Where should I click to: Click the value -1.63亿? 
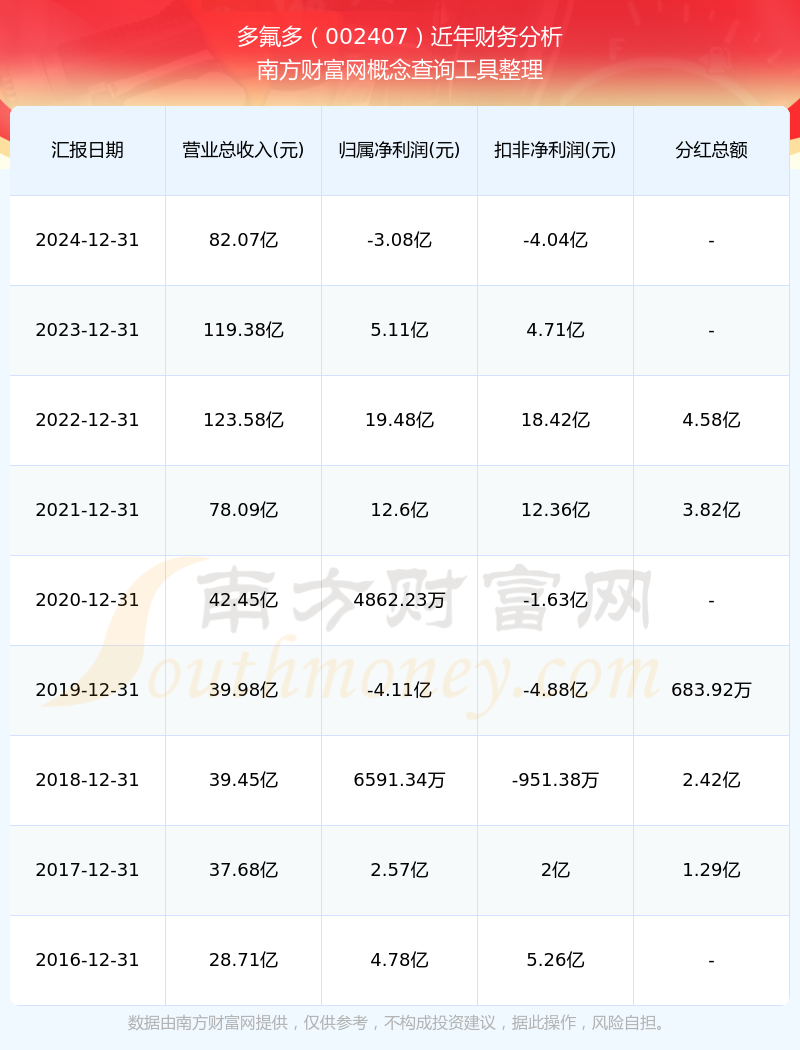556,599
